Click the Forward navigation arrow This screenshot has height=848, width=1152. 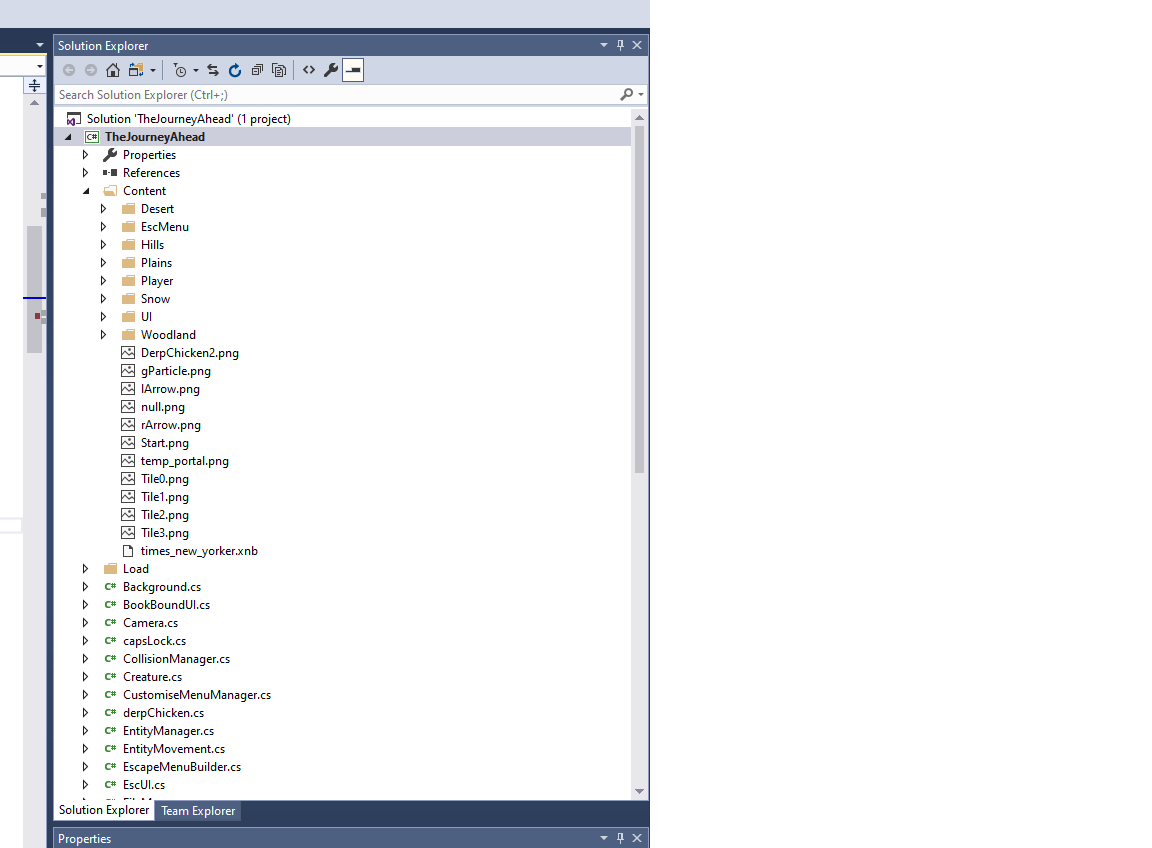pos(90,70)
